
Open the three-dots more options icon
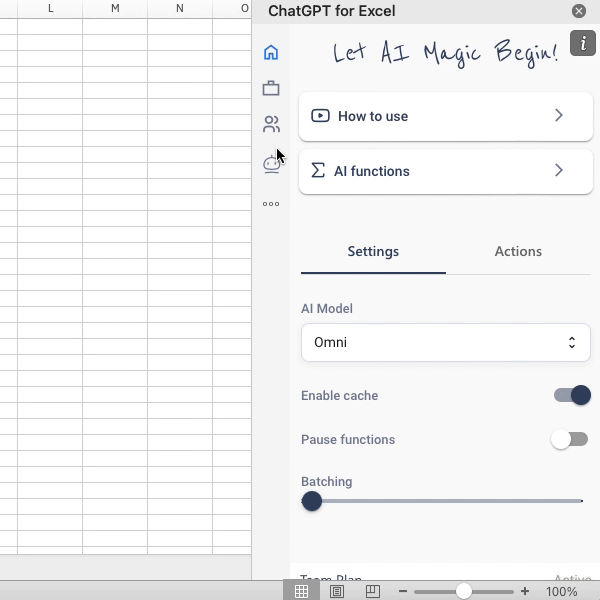click(x=271, y=204)
